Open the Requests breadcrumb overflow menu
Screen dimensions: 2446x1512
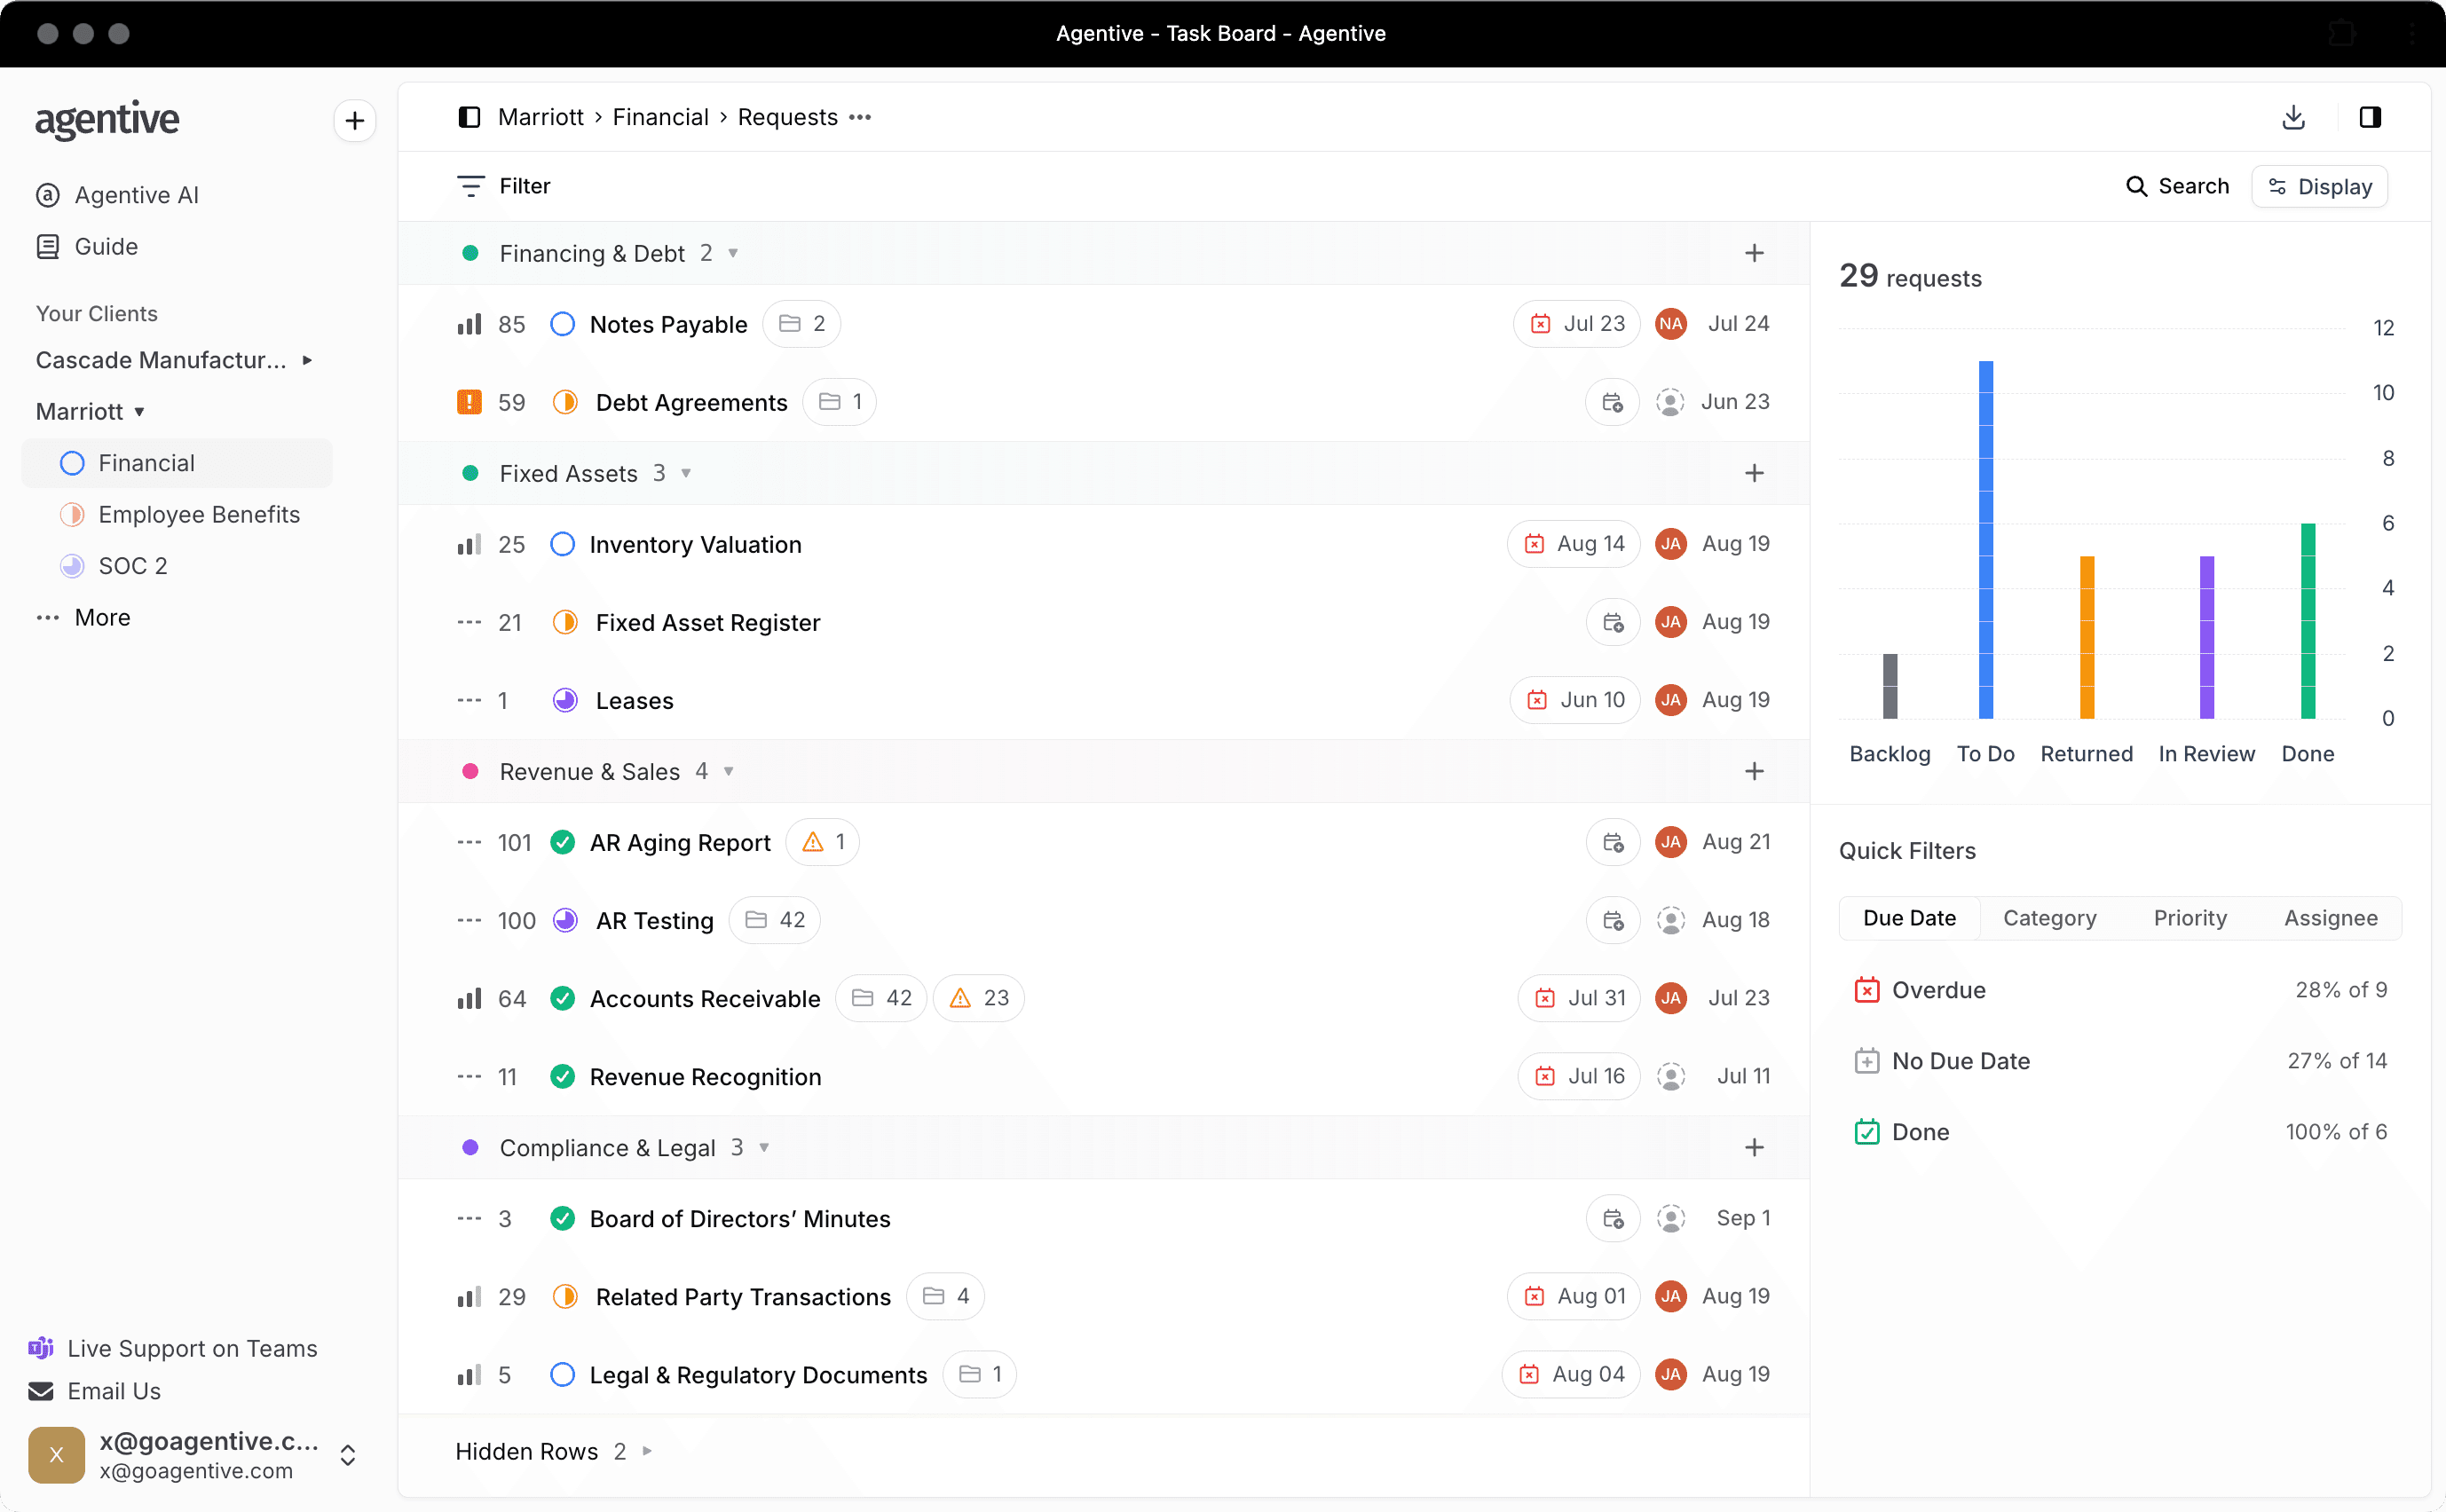860,117
